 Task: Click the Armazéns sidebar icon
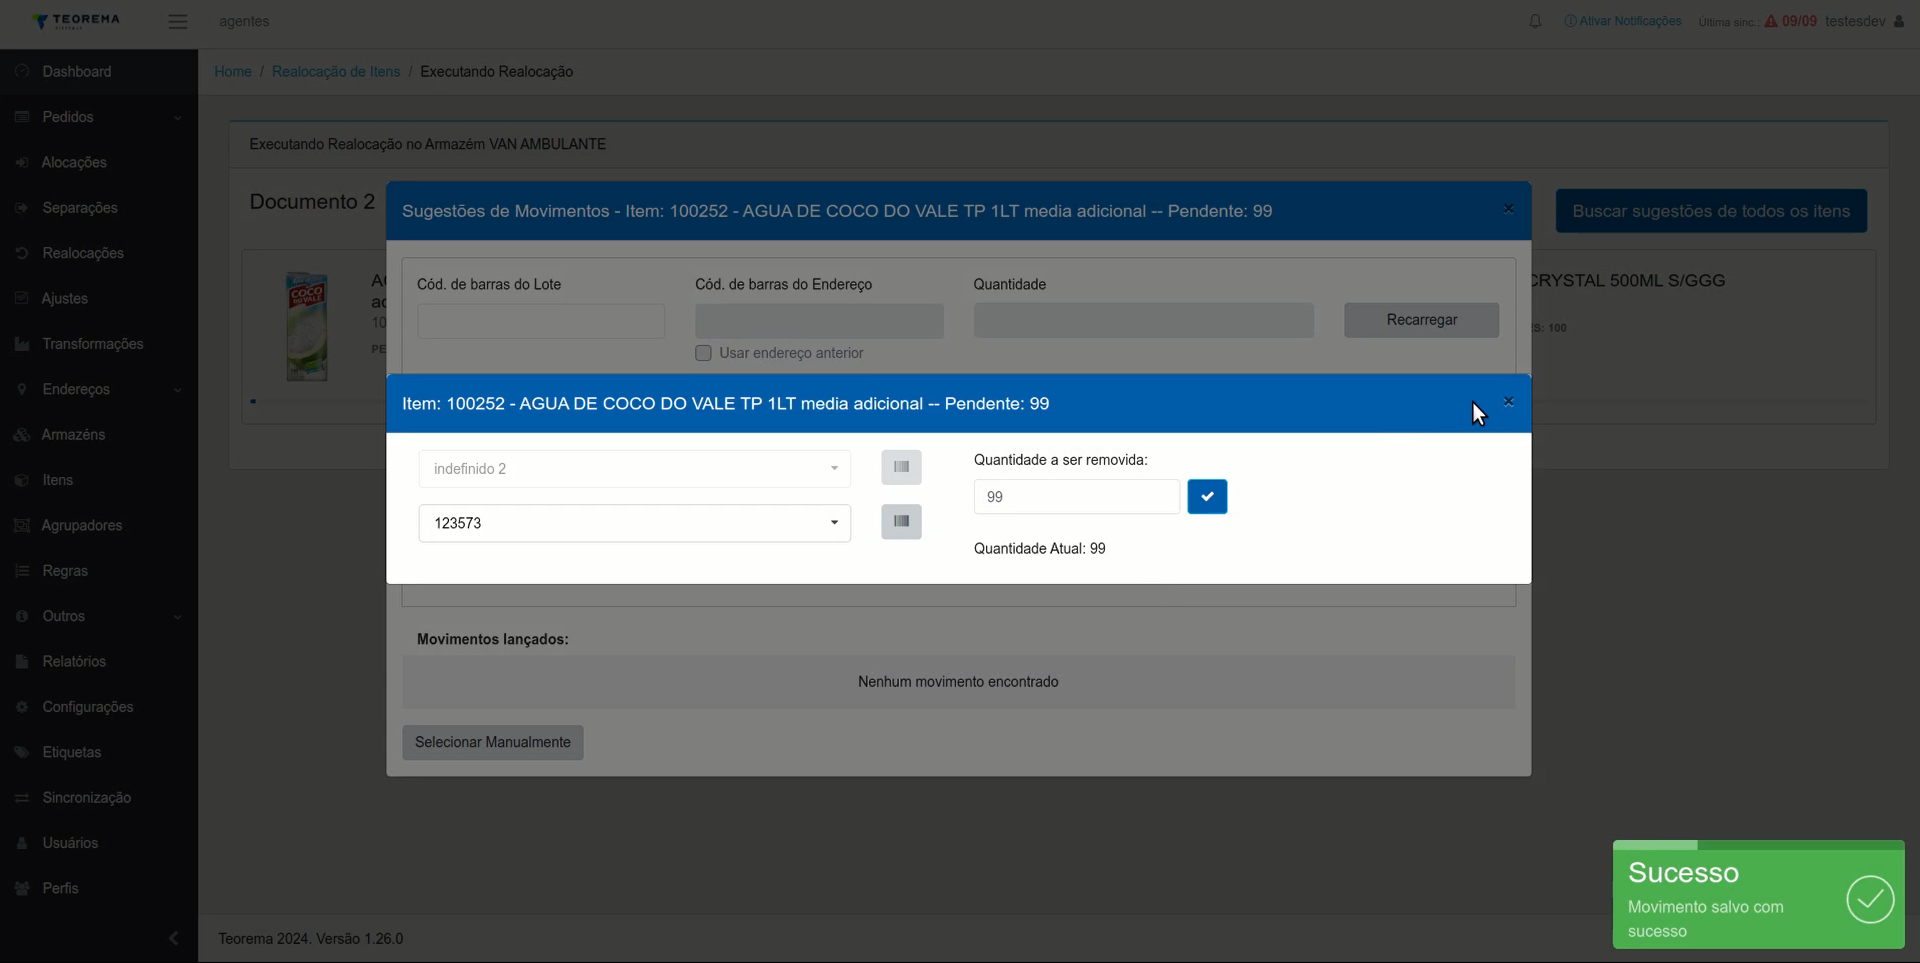(x=22, y=435)
